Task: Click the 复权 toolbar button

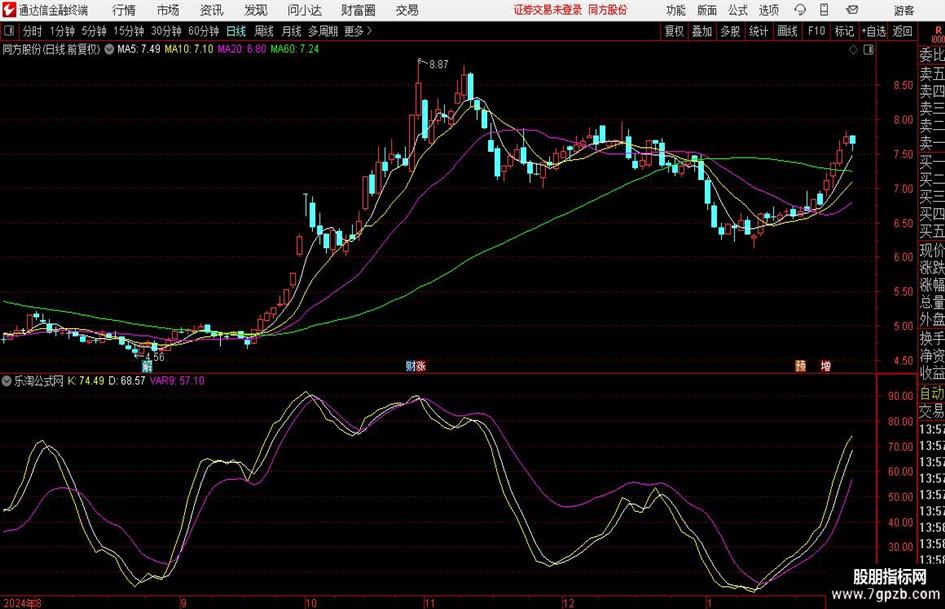Action: pyautogui.click(x=674, y=31)
